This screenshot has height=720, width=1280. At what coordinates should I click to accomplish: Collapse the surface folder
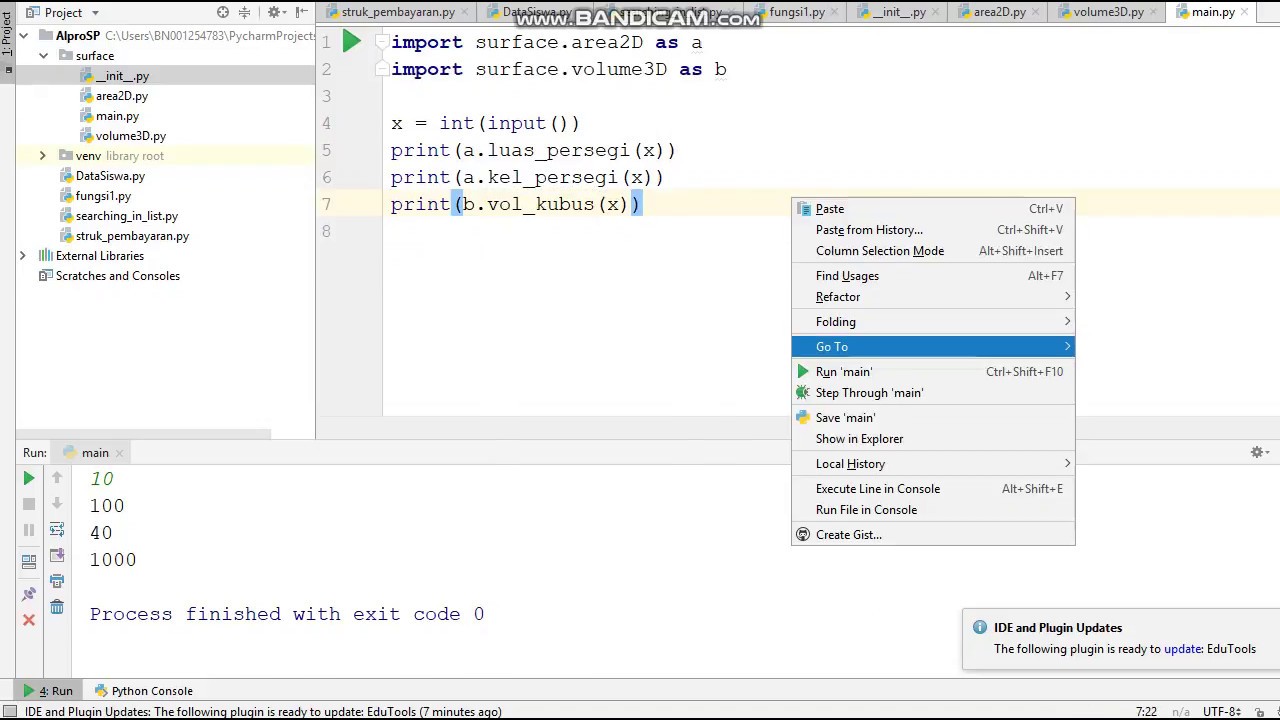tap(43, 56)
